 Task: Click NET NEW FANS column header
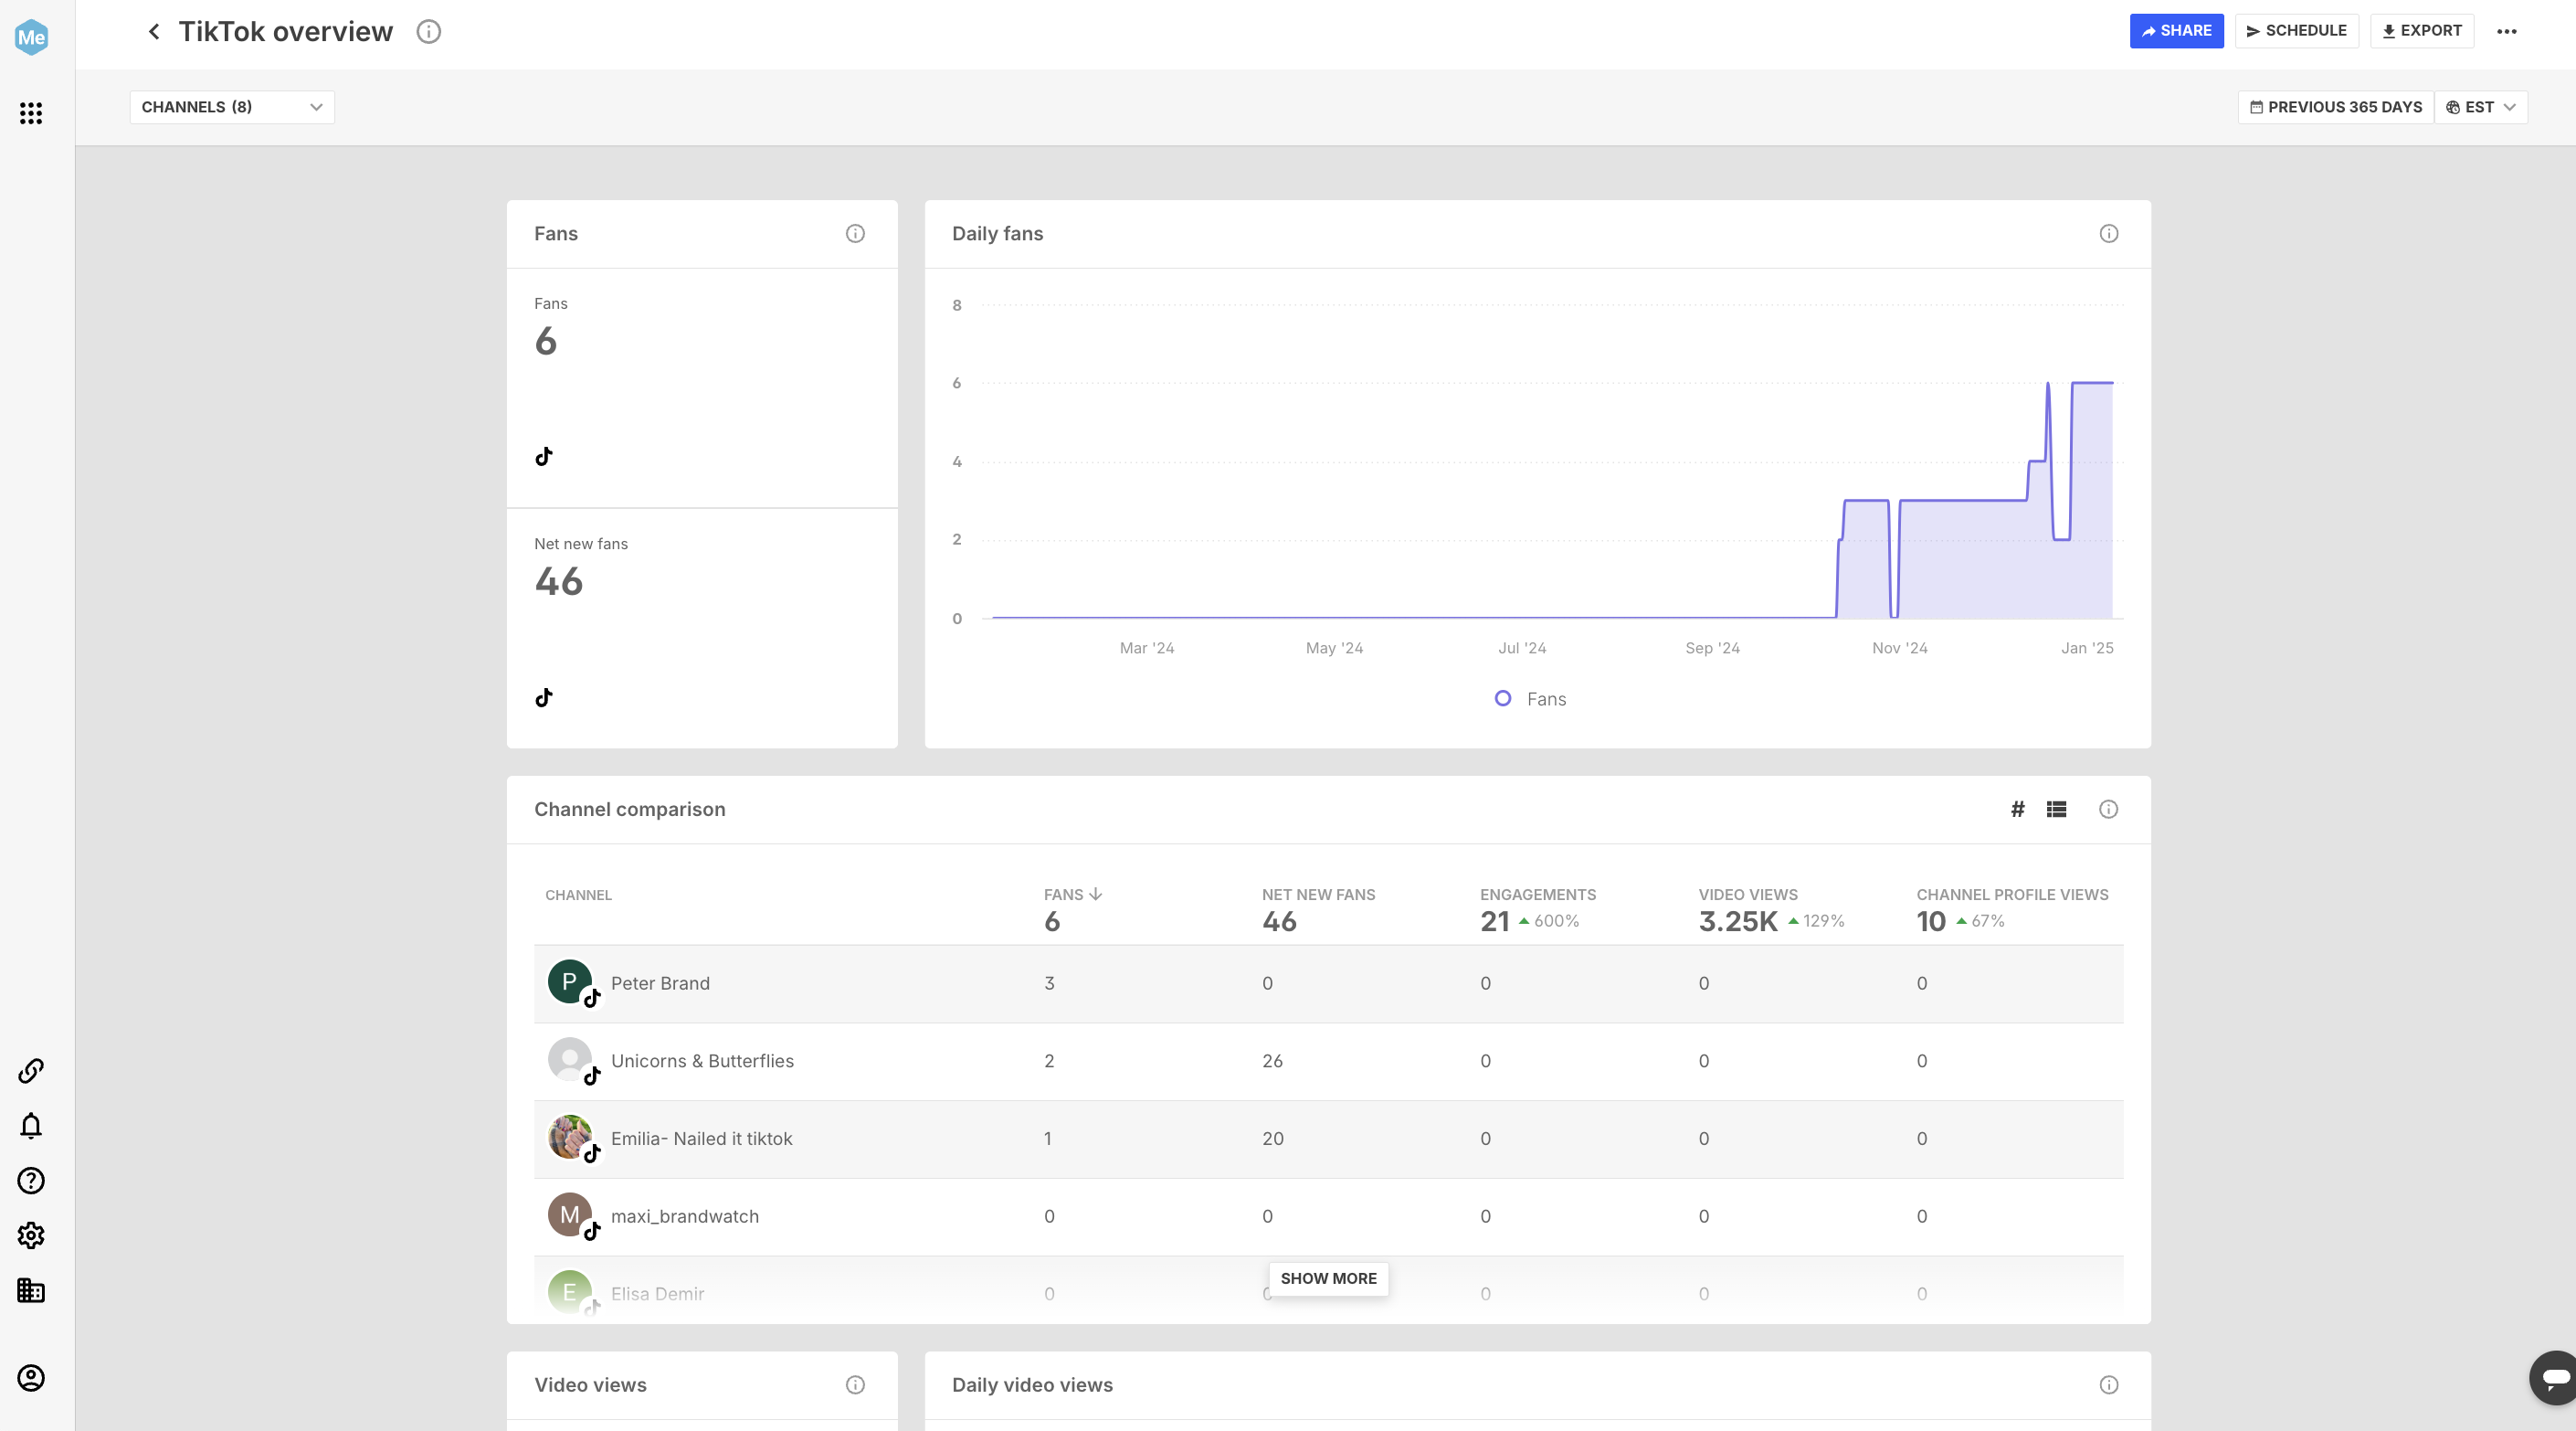(x=1318, y=894)
